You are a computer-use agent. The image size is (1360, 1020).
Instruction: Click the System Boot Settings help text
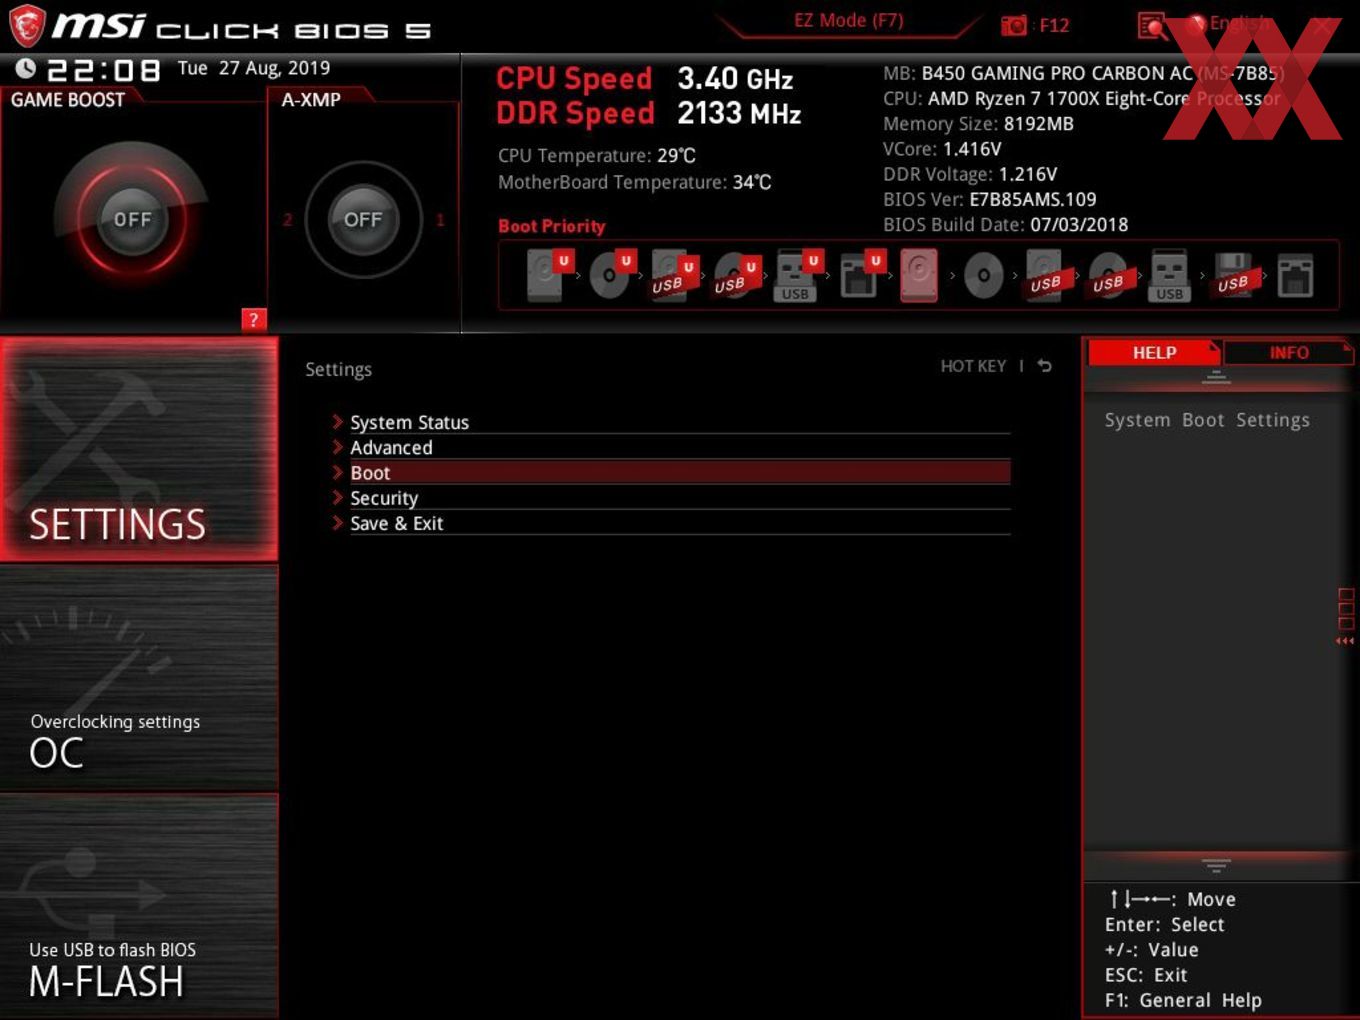[x=1207, y=420]
